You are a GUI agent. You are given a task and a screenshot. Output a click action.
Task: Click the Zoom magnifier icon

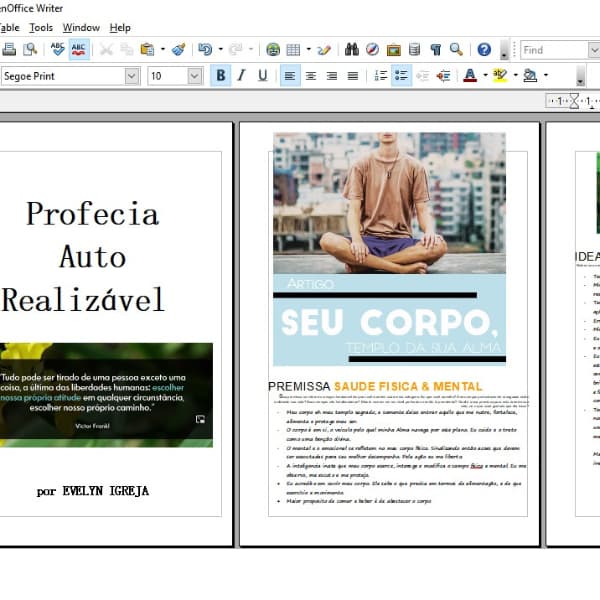[x=456, y=49]
